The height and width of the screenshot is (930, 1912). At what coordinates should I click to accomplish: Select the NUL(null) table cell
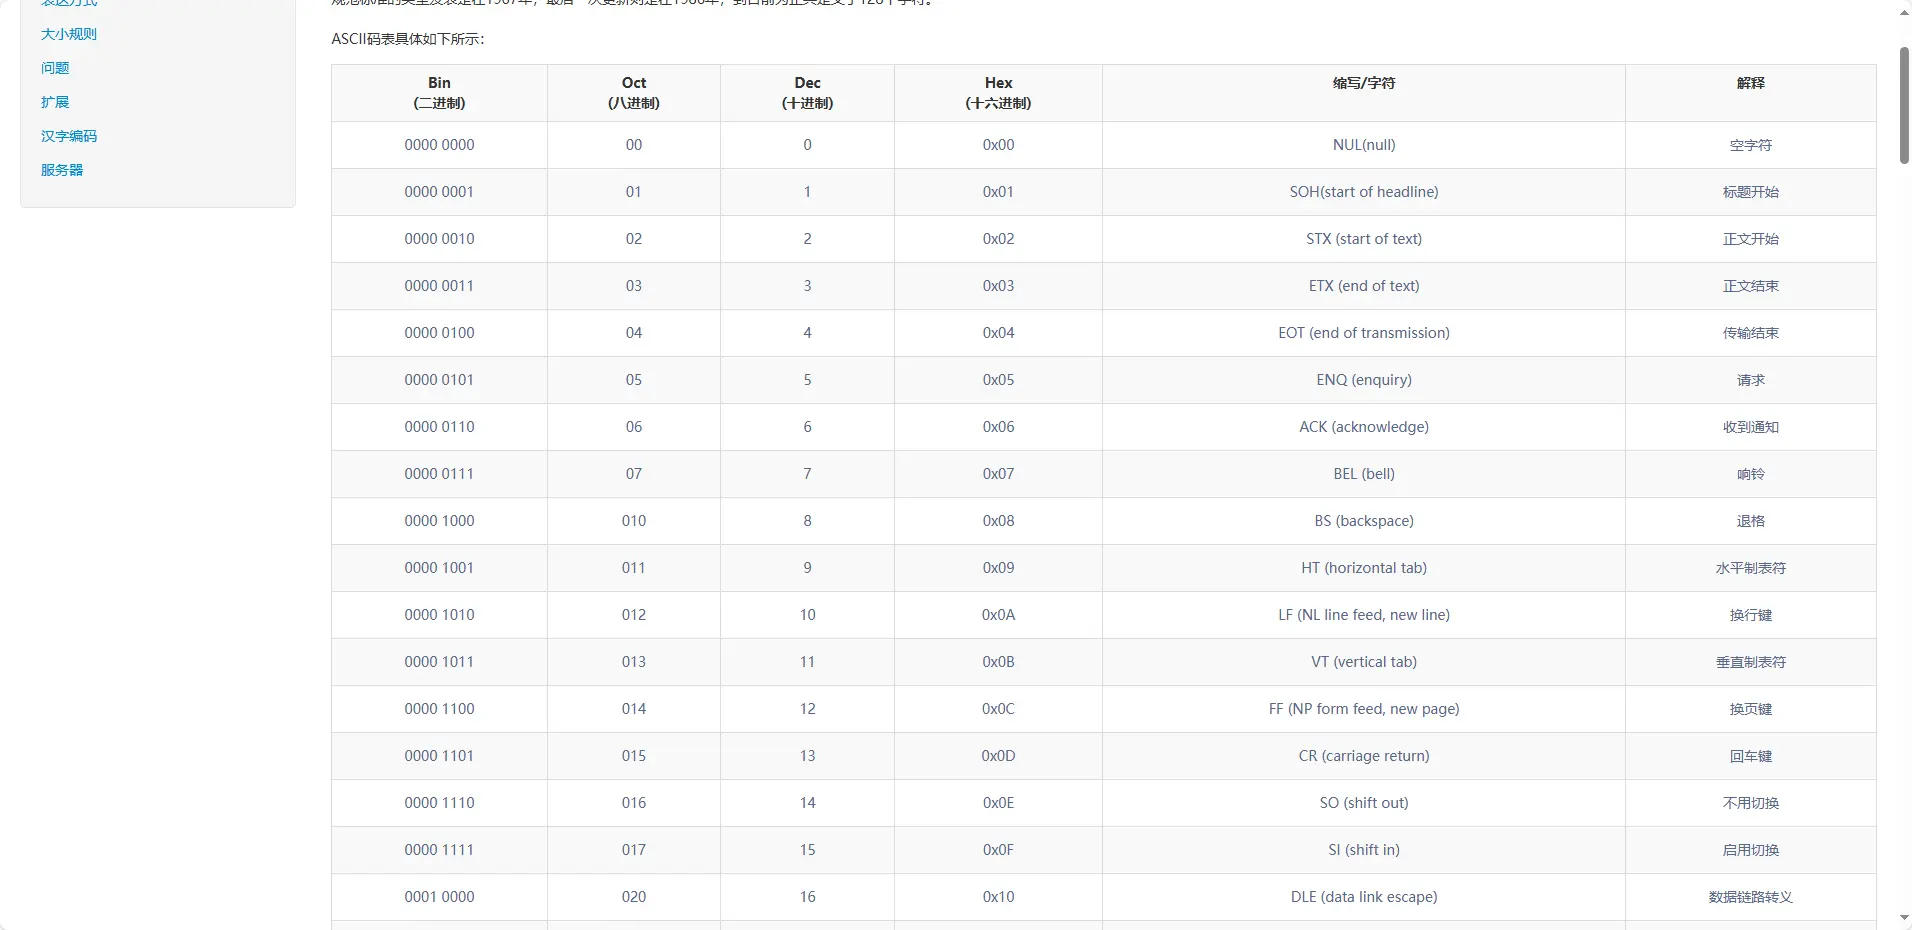click(1363, 145)
